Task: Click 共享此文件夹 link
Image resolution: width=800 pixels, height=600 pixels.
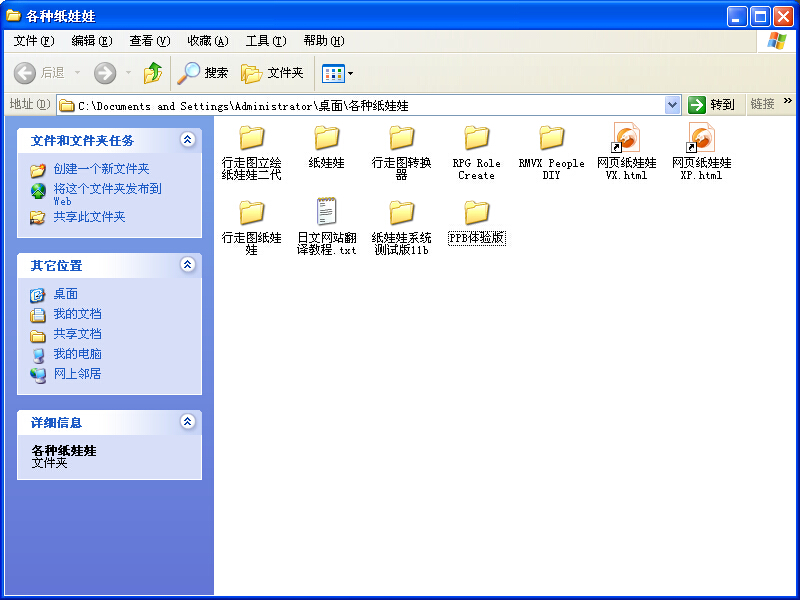Action: [x=89, y=217]
